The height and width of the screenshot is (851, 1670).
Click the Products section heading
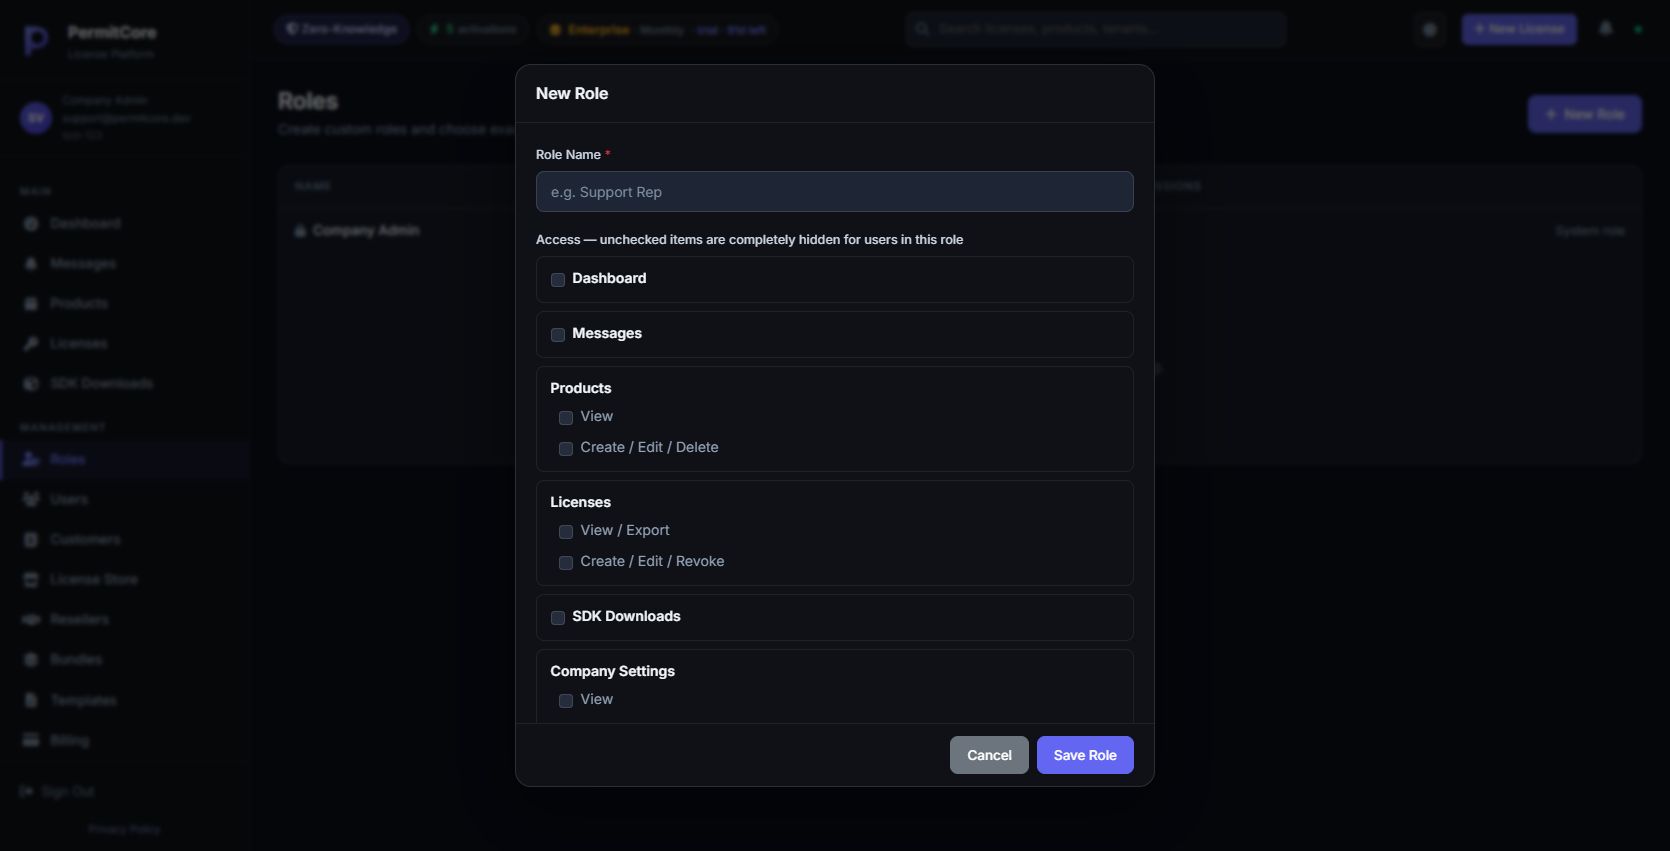pyautogui.click(x=580, y=388)
